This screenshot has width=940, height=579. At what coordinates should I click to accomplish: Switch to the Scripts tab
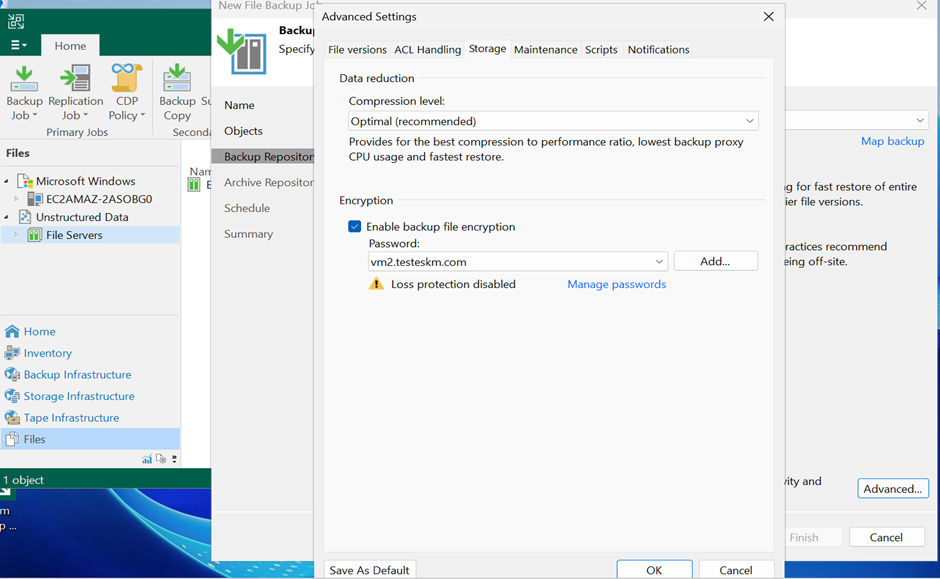601,50
